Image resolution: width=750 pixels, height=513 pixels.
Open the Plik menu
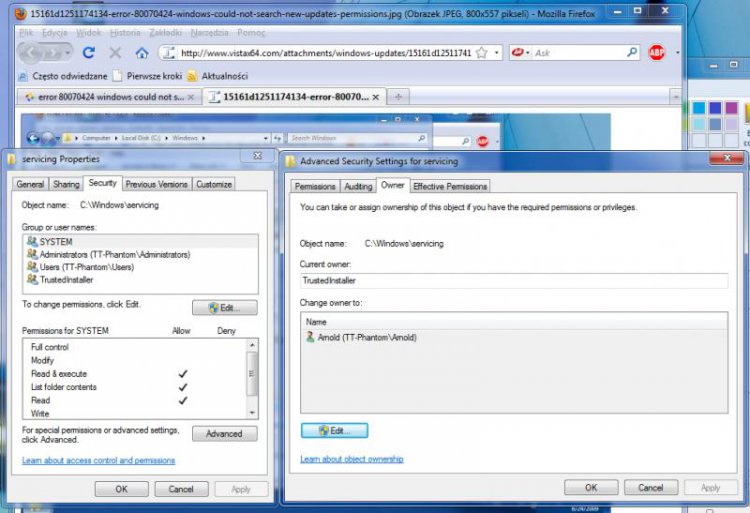pos(26,33)
